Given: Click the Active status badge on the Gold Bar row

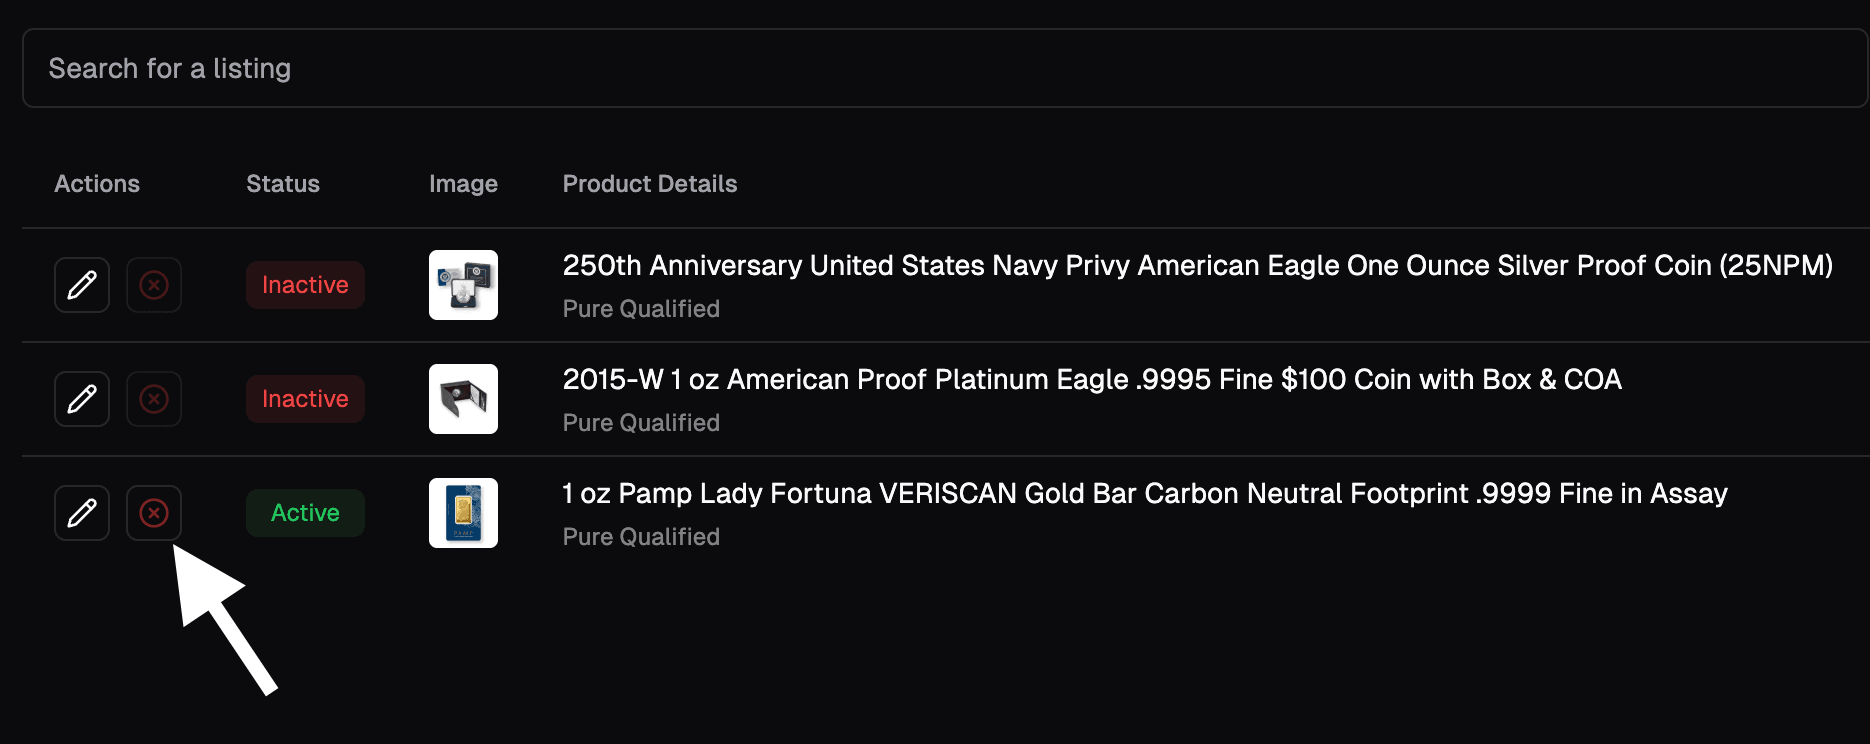Looking at the screenshot, I should coord(305,512).
